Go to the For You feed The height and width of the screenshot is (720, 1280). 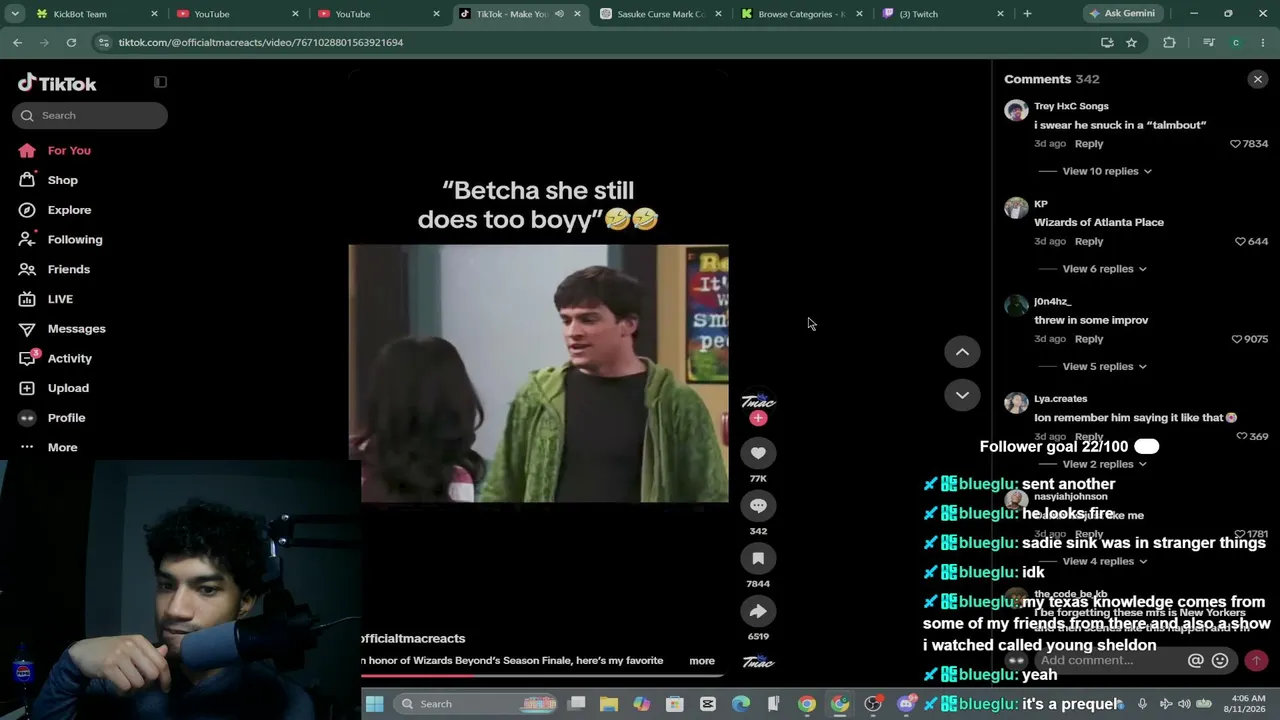(x=69, y=150)
